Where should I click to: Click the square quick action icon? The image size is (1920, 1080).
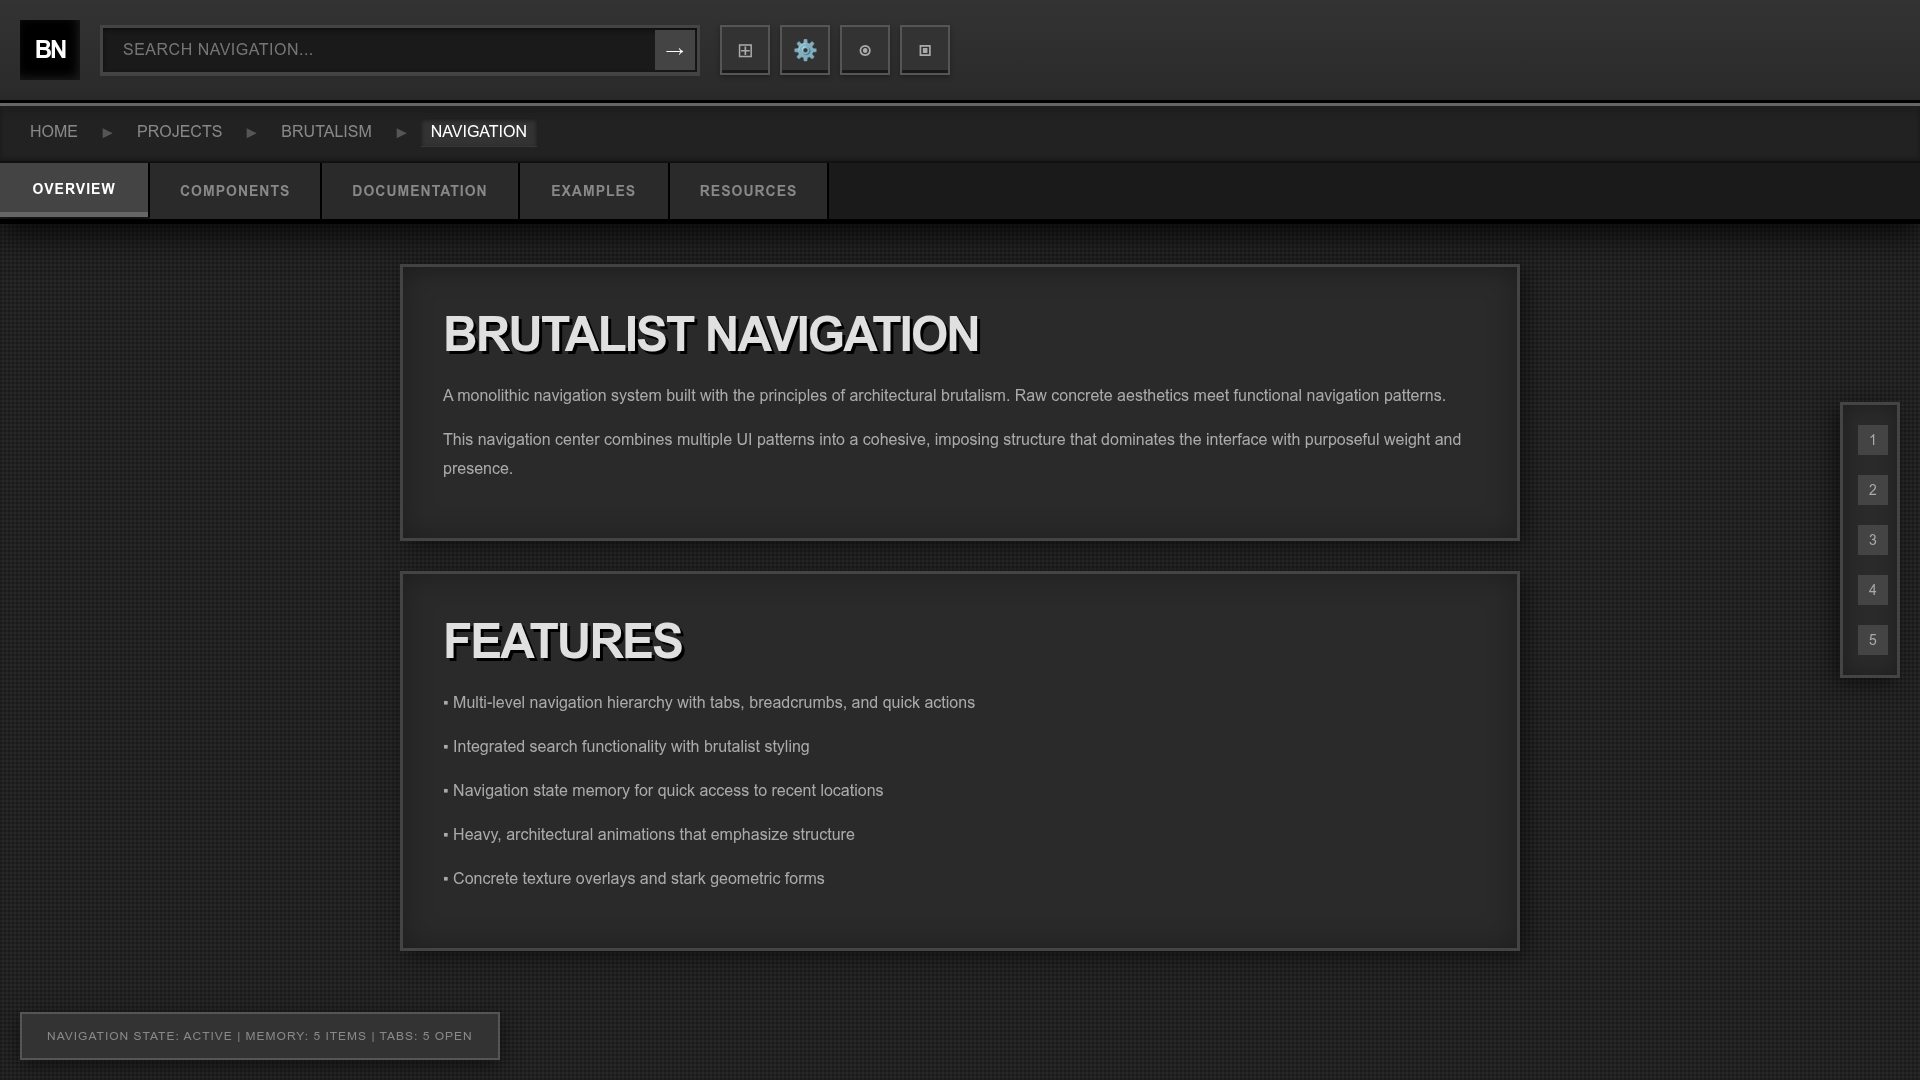pos(925,50)
